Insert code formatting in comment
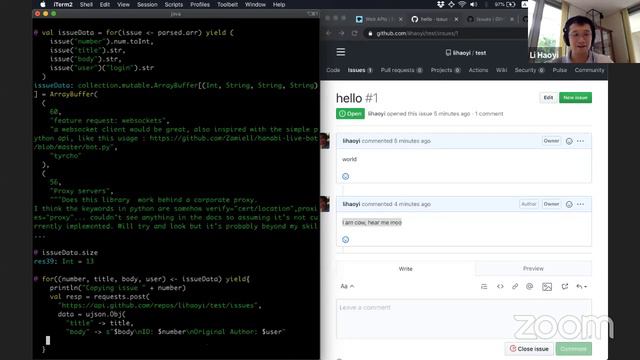640x360 pixels. tap(500, 287)
